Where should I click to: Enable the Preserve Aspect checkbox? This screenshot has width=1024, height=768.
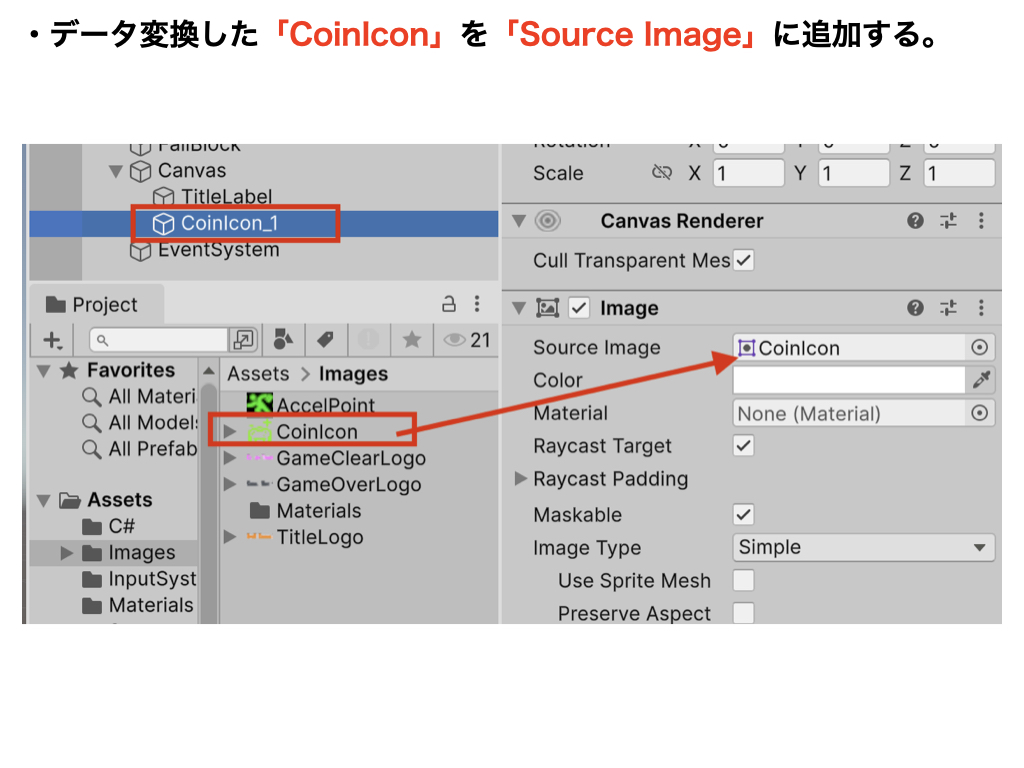tap(743, 613)
